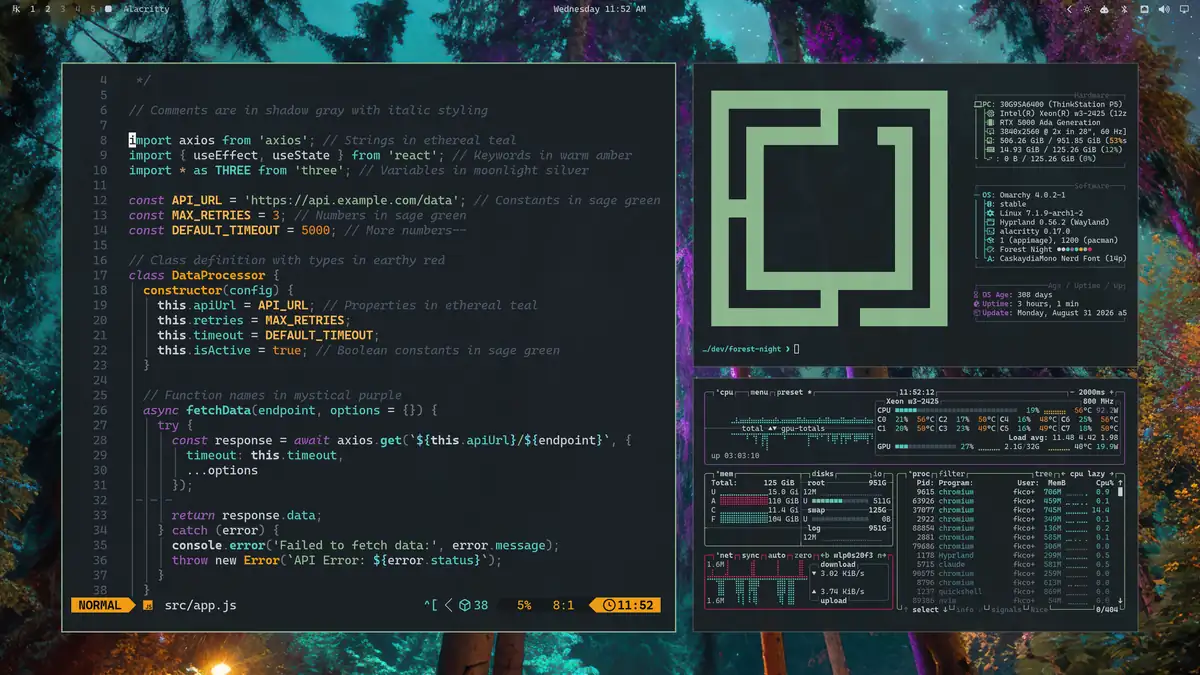
Task: Expand the tray chevron in top bar
Action: [1069, 9]
